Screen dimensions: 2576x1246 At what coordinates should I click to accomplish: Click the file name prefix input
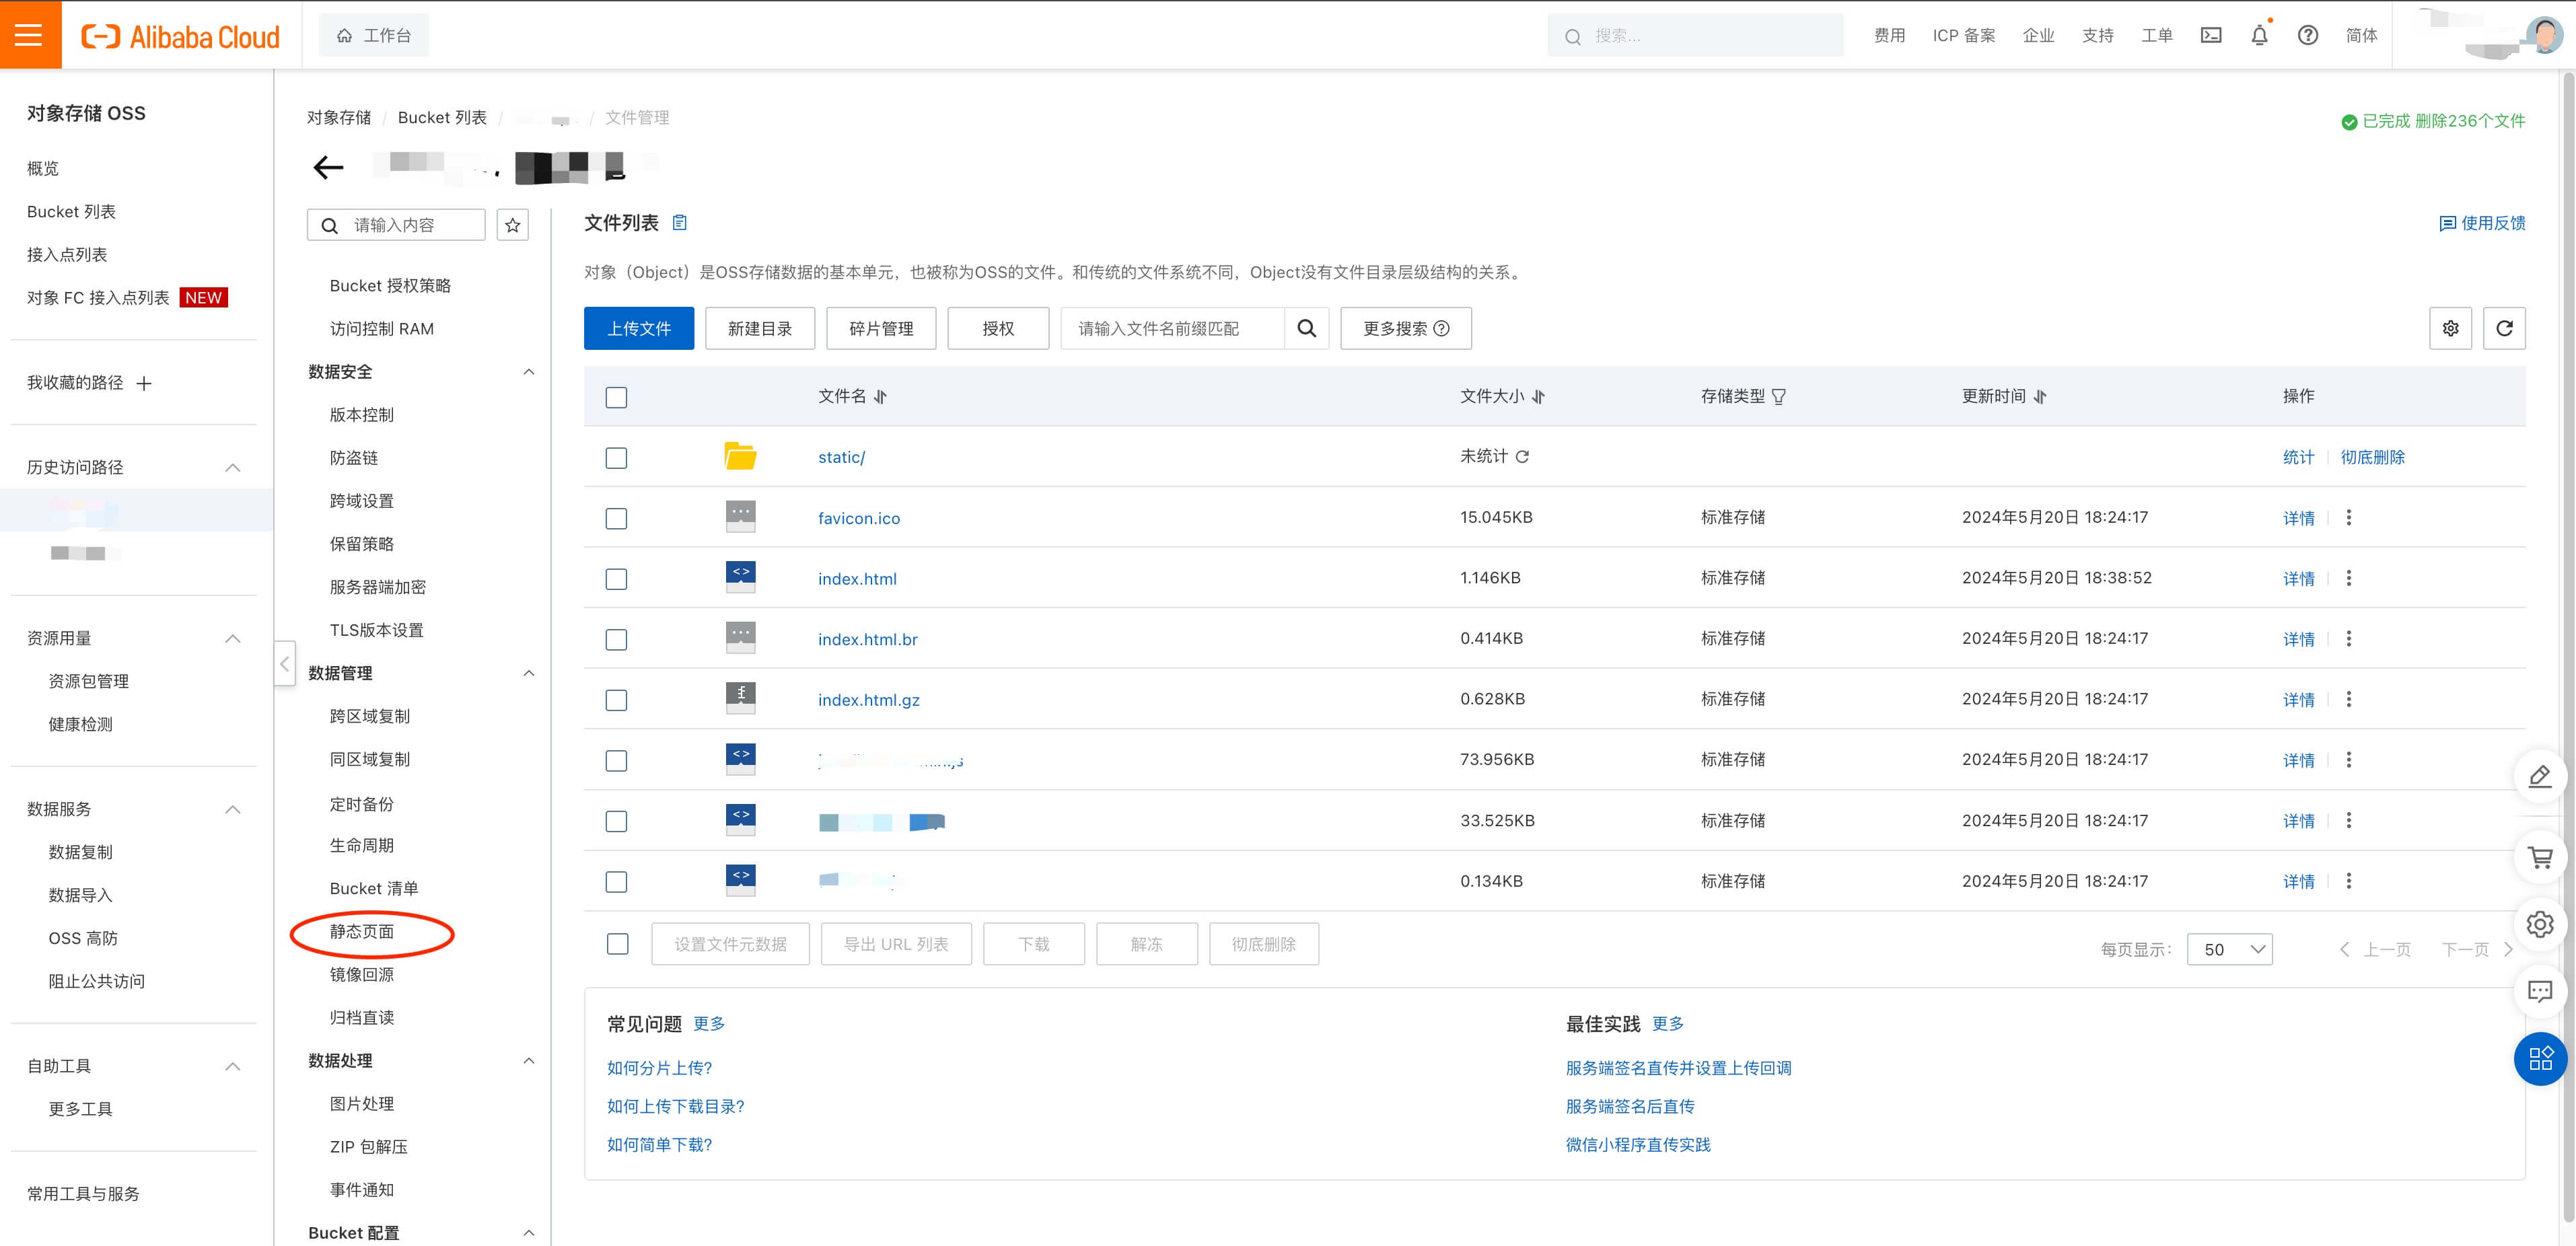coord(1172,328)
